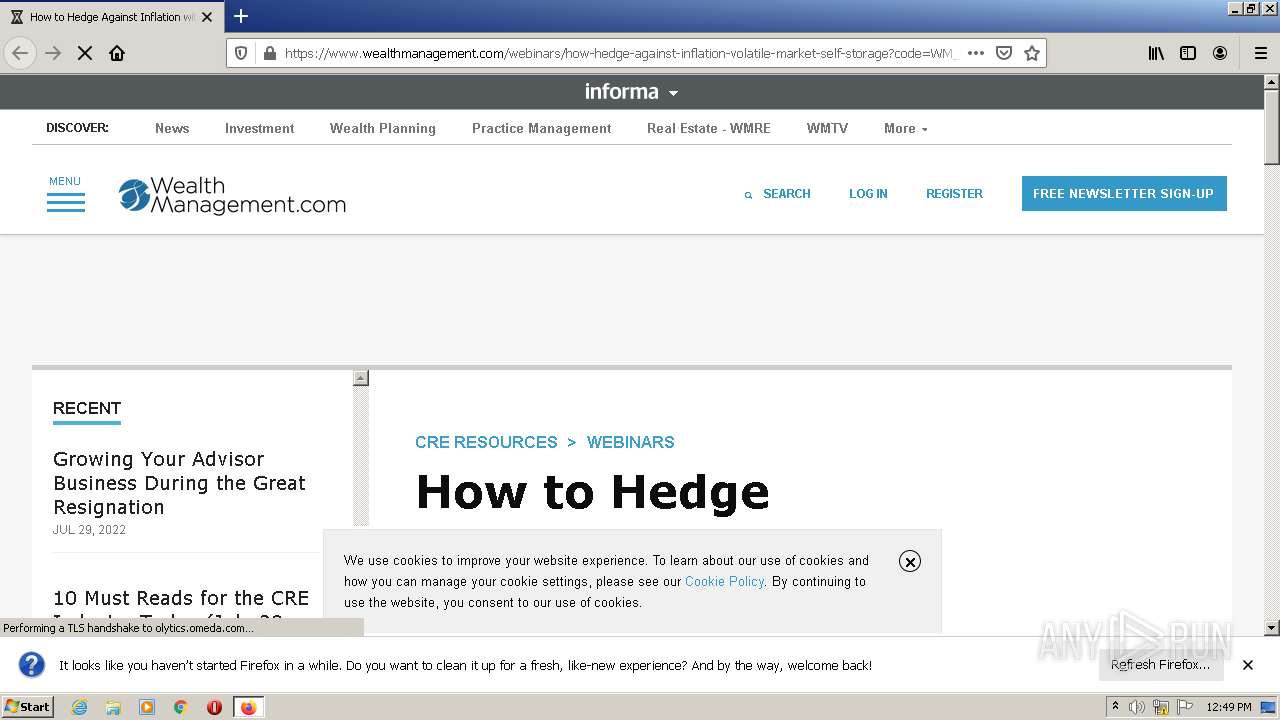Click page scrollbar up arrow
The height and width of the screenshot is (720, 1280).
point(1272,82)
